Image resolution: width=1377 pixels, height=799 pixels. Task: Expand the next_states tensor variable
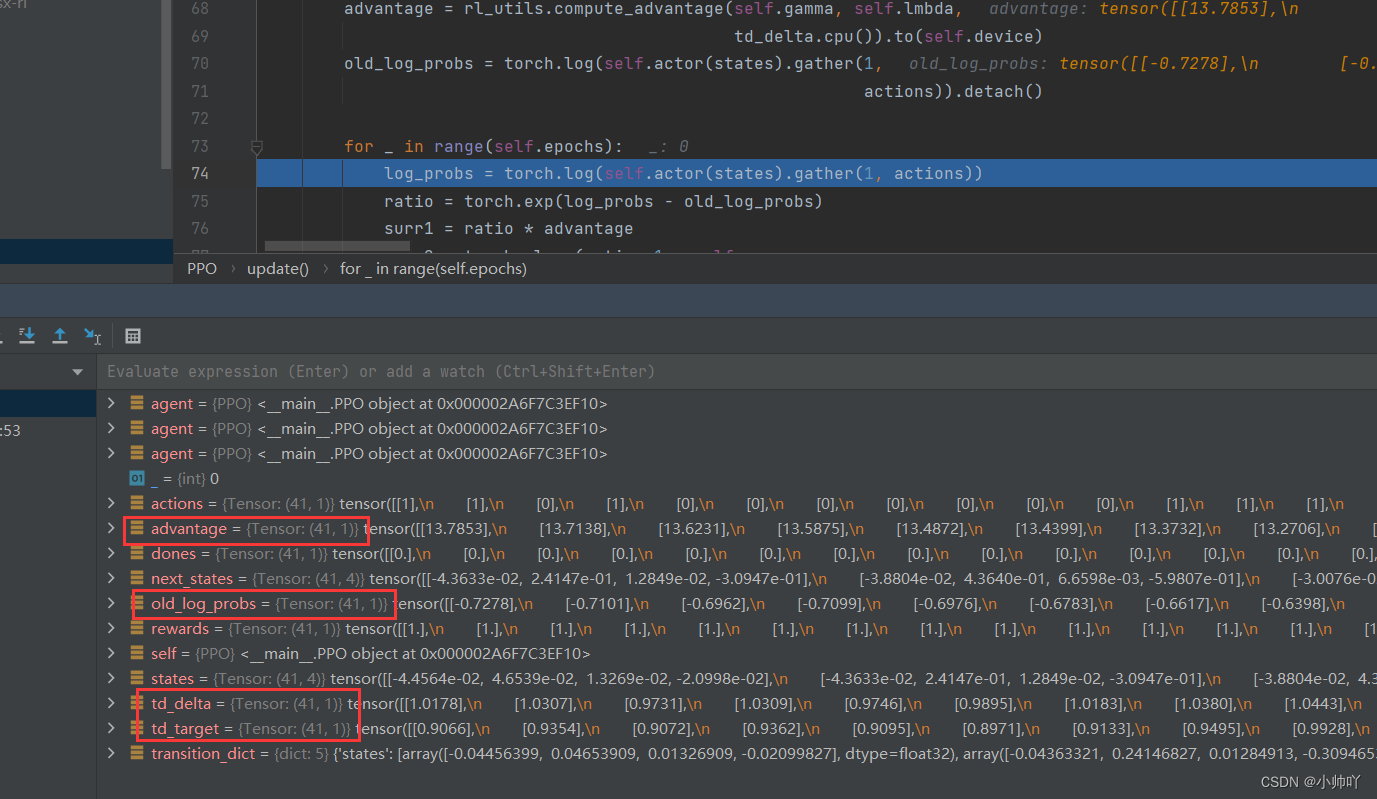coord(112,578)
